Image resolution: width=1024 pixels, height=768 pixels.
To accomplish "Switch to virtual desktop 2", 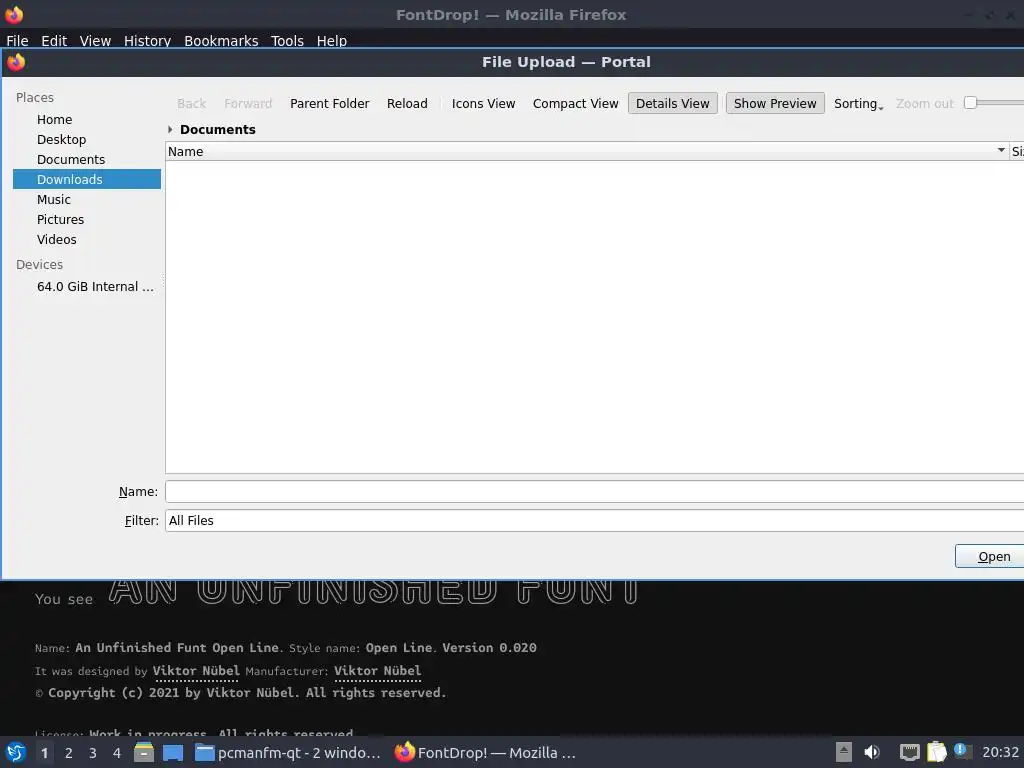I will point(69,753).
